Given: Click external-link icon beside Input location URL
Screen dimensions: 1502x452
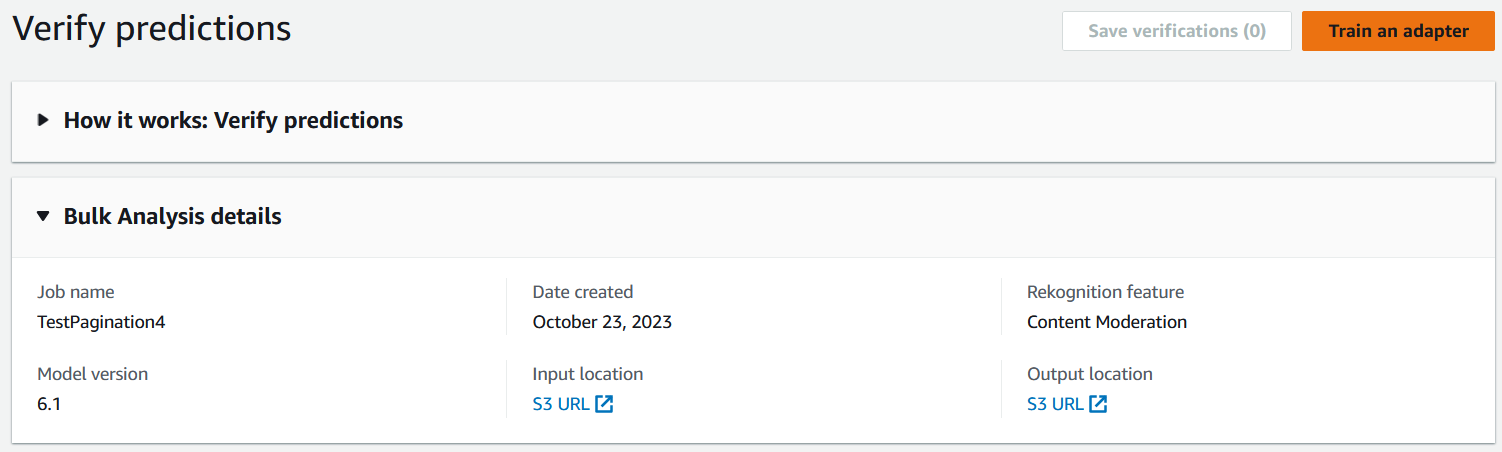Looking at the screenshot, I should [604, 404].
